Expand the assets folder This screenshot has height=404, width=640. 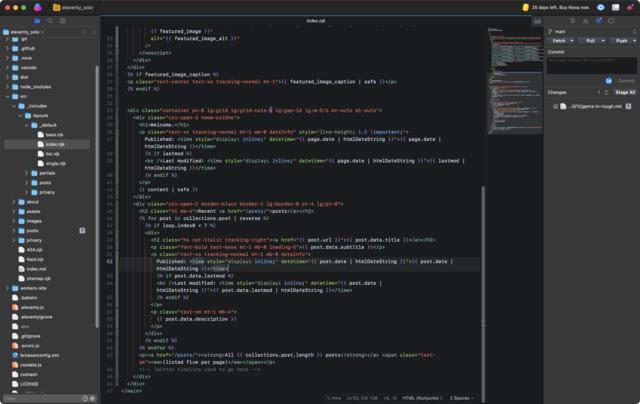(x=14, y=211)
